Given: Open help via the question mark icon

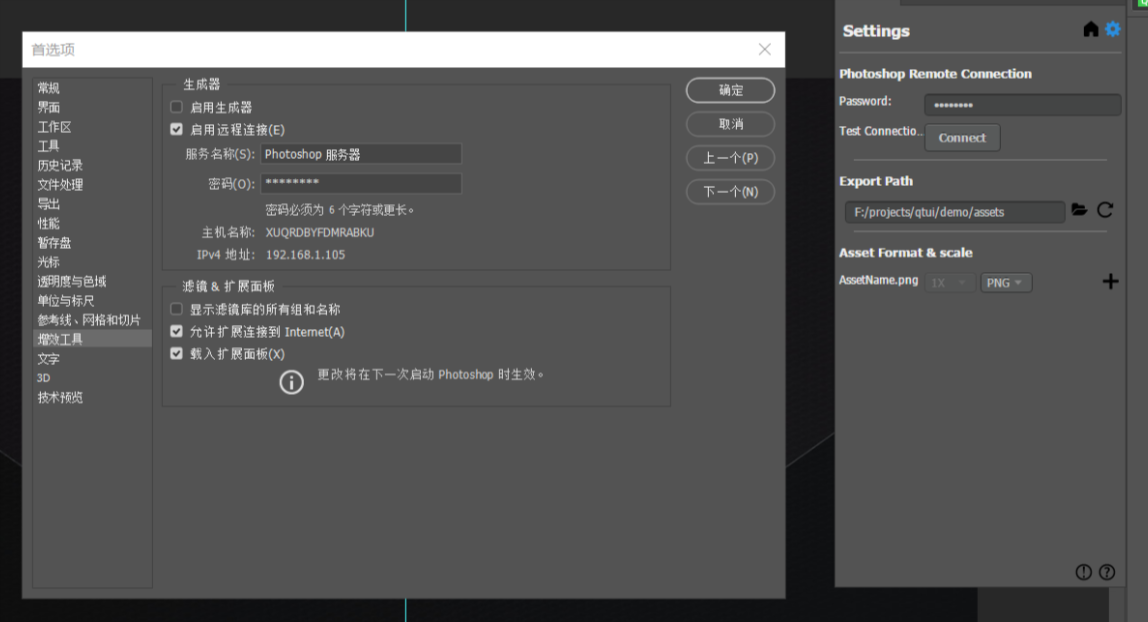Looking at the screenshot, I should pos(1105,571).
